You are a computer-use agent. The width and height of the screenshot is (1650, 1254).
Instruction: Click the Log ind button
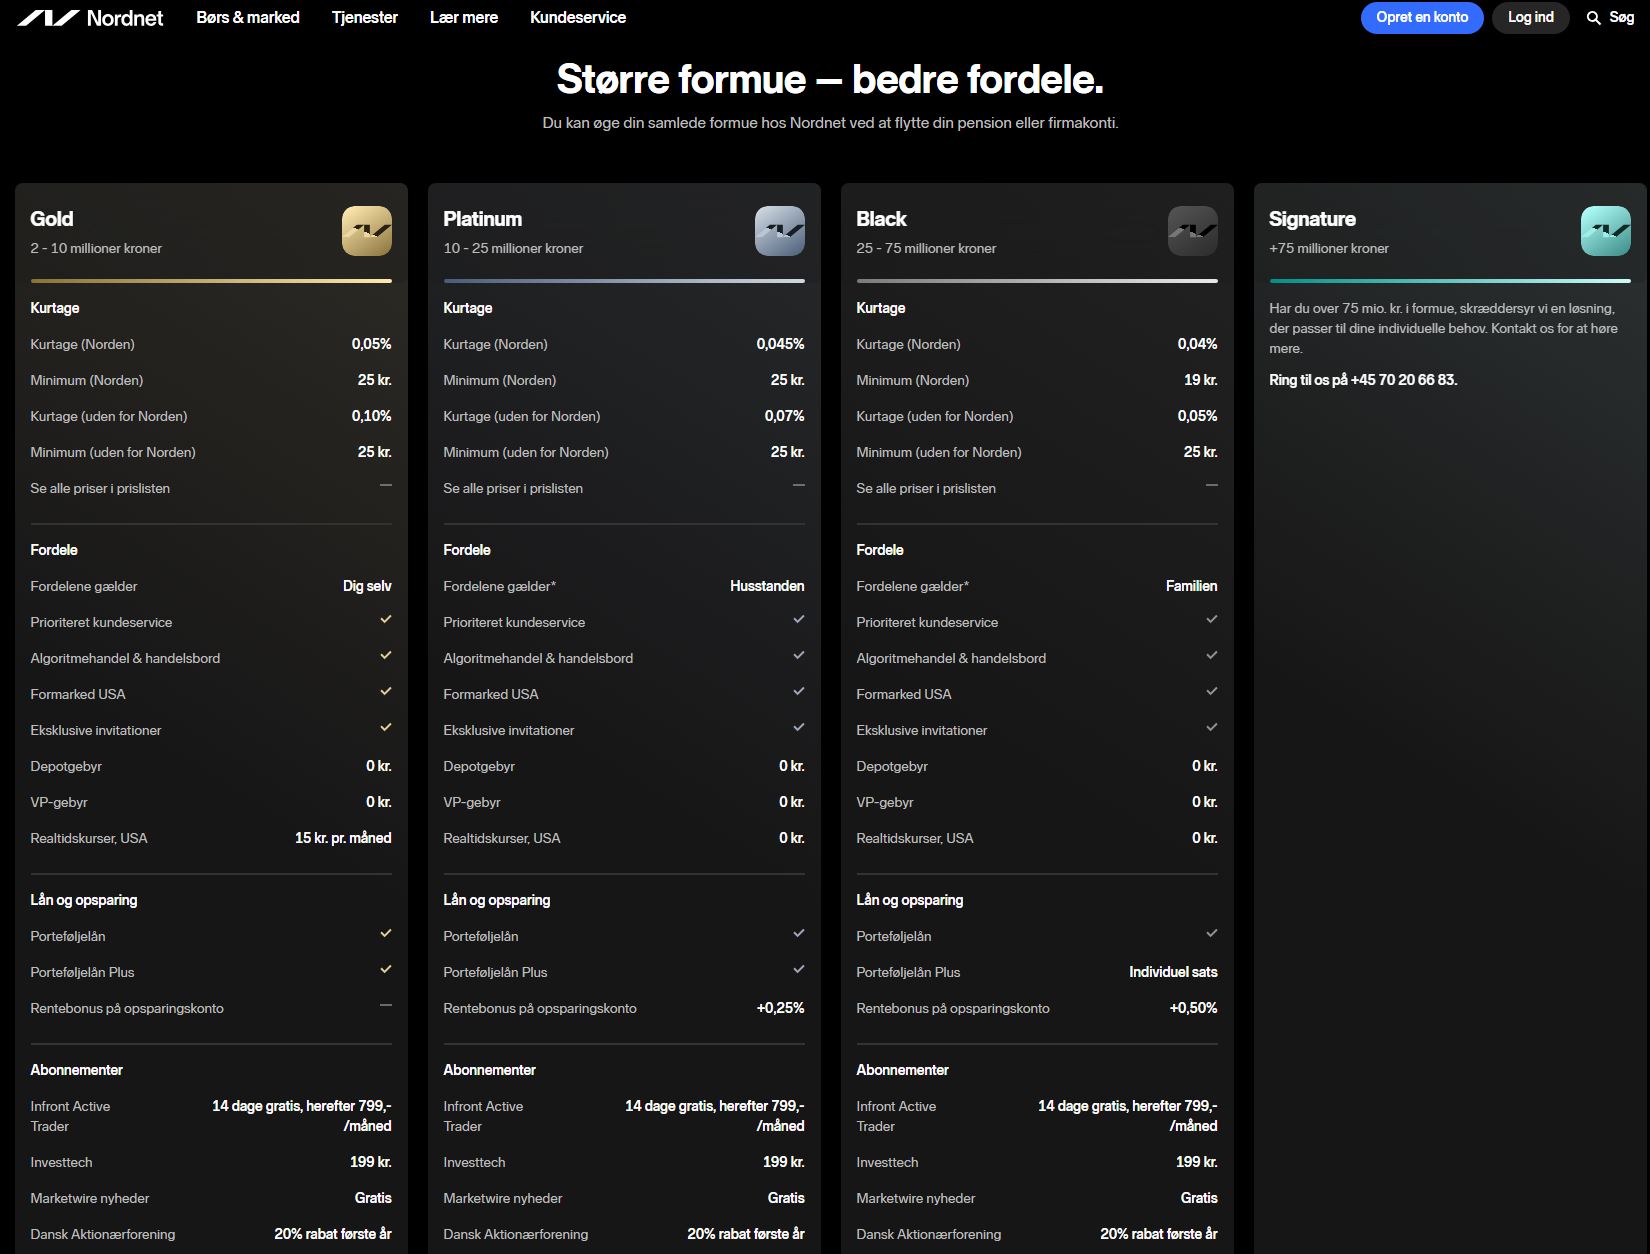[x=1531, y=18]
